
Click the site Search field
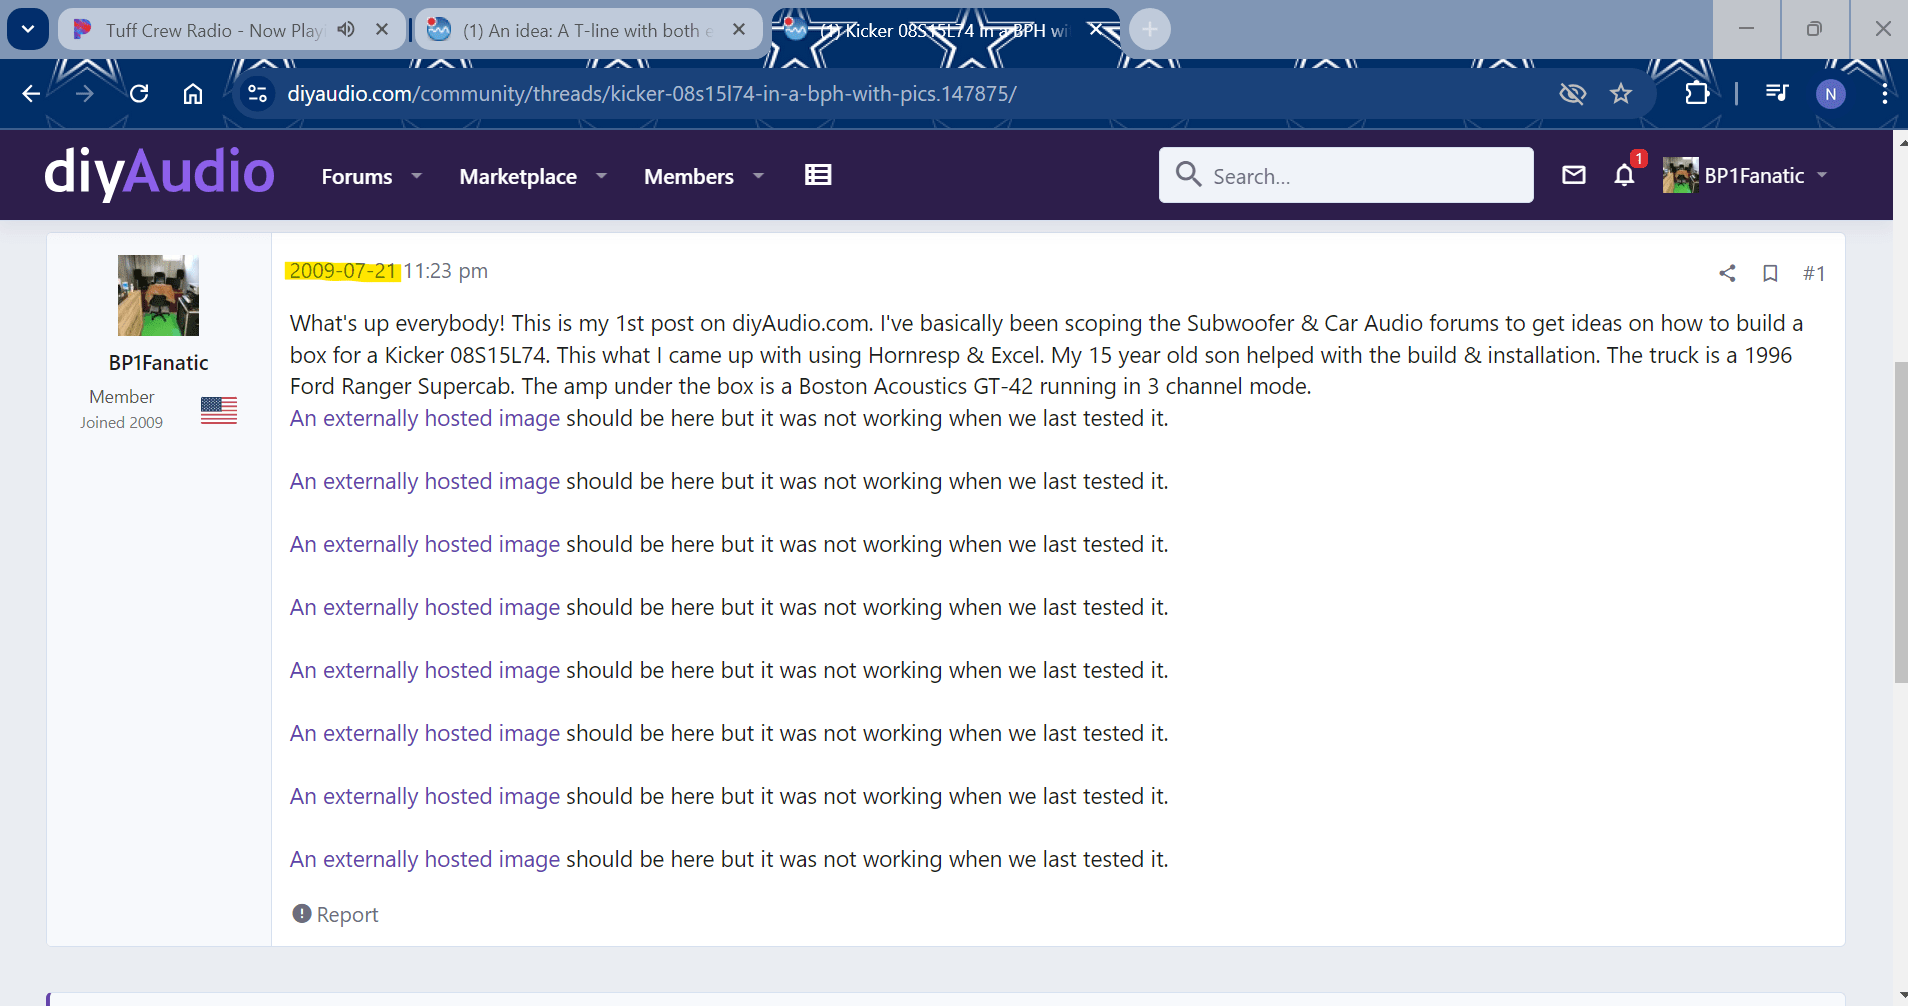1346,175
